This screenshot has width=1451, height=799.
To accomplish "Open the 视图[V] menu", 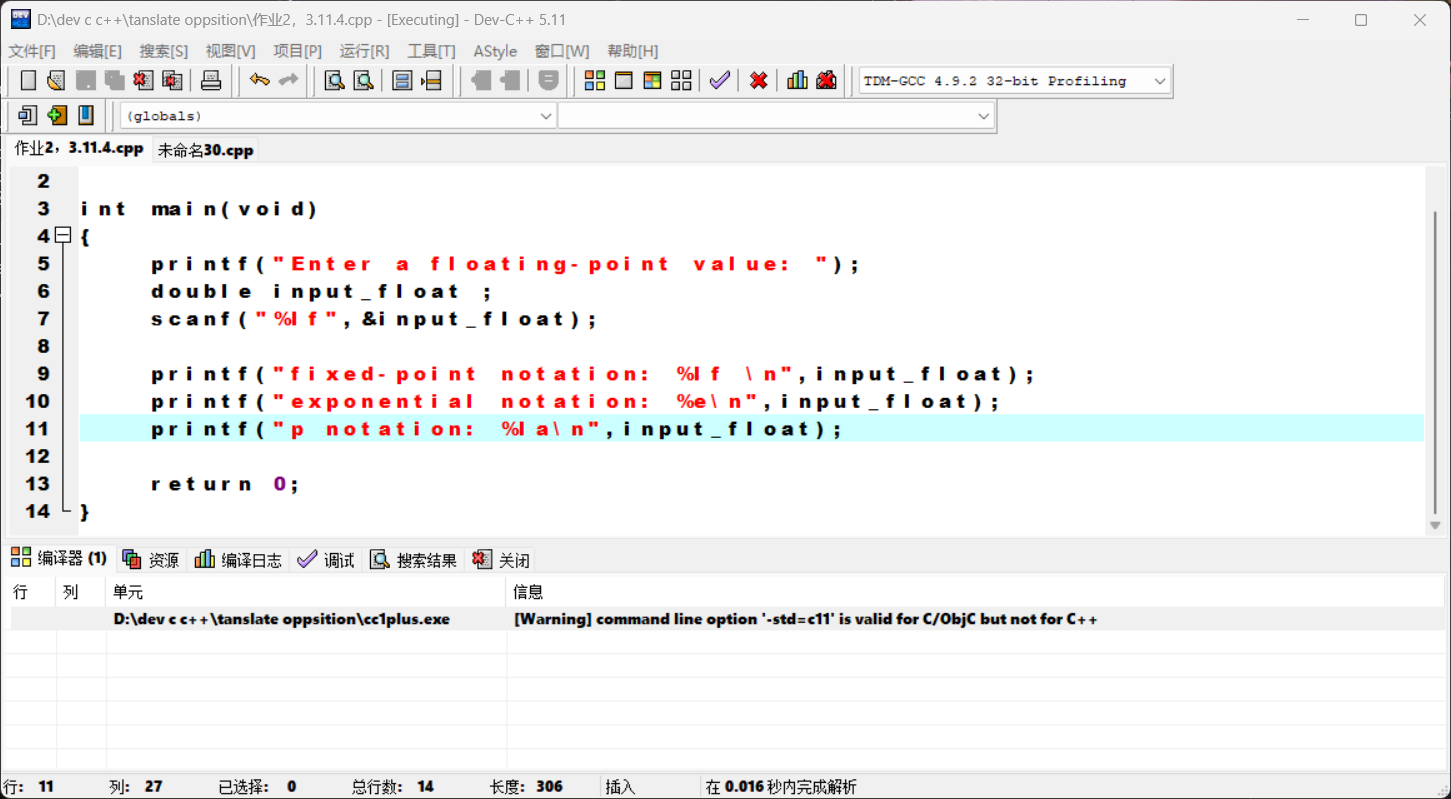I will click(x=231, y=51).
